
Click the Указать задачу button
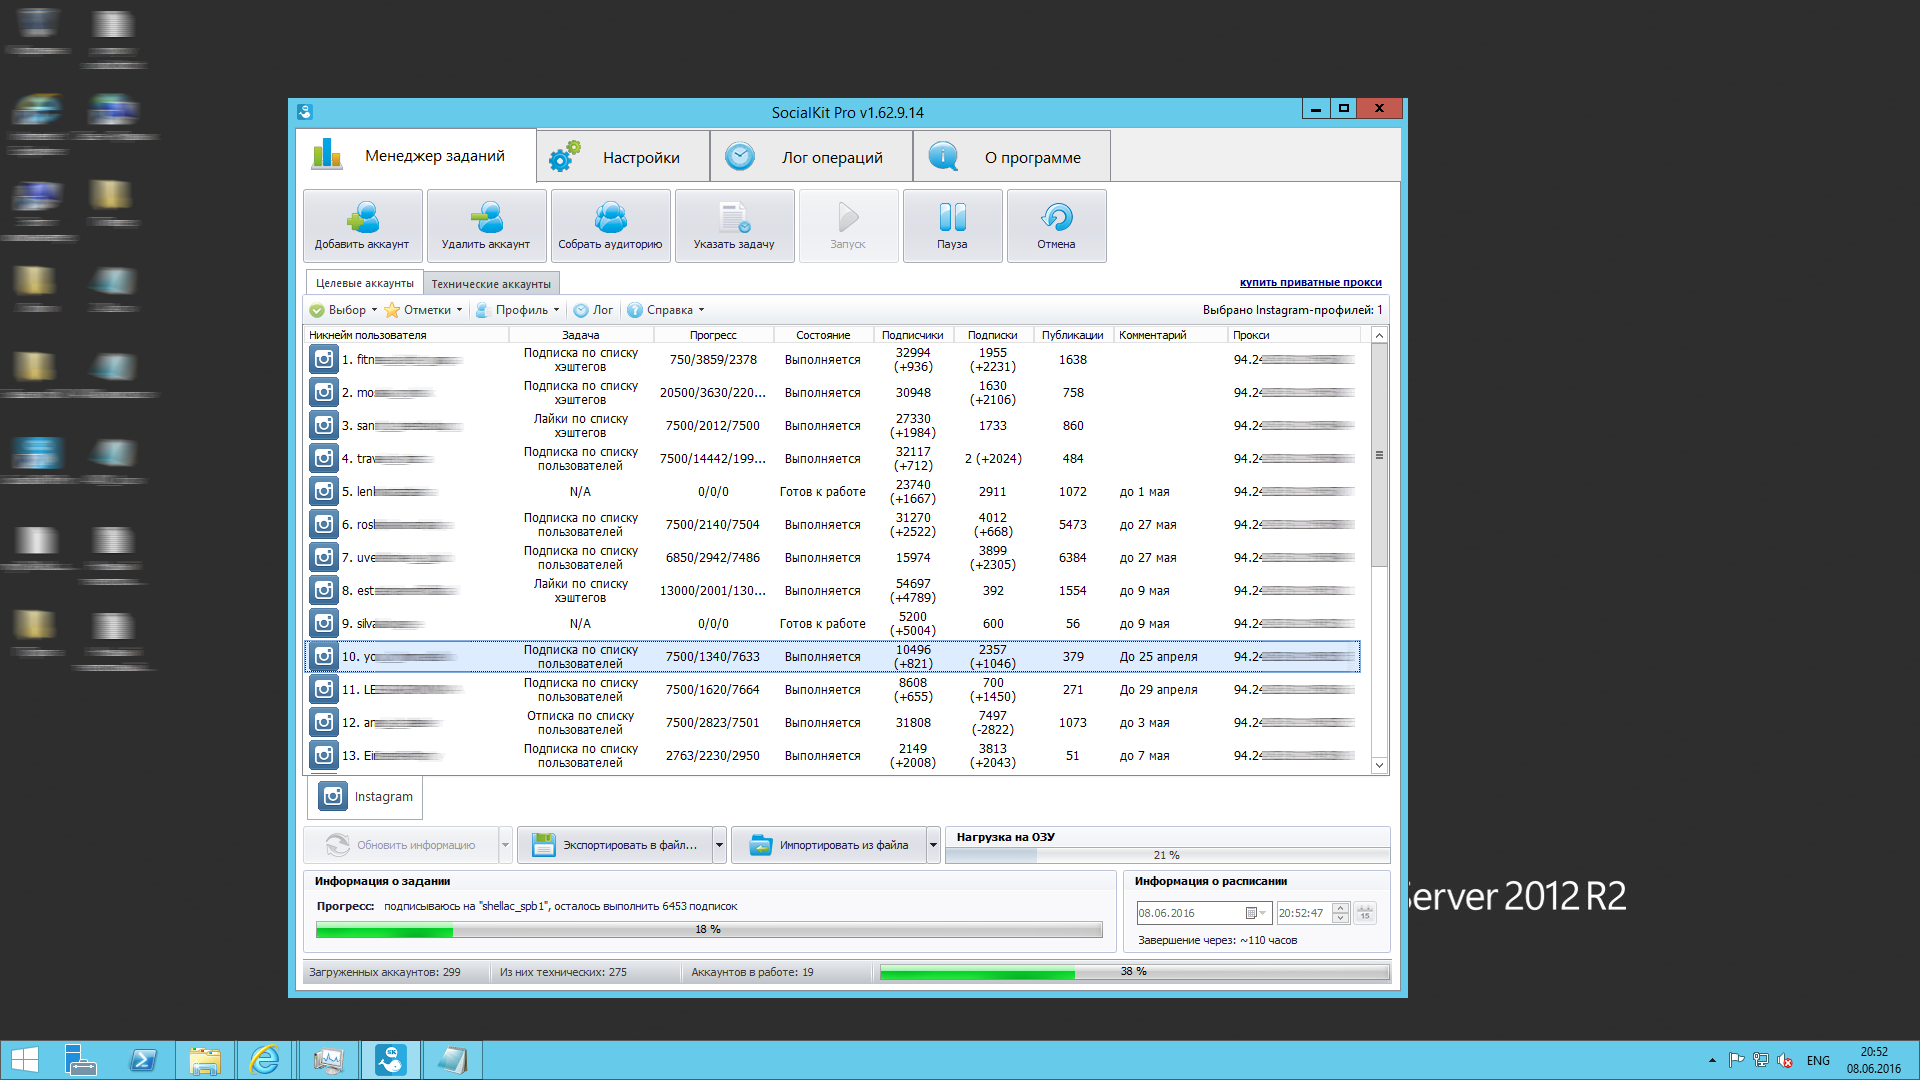[x=734, y=226]
